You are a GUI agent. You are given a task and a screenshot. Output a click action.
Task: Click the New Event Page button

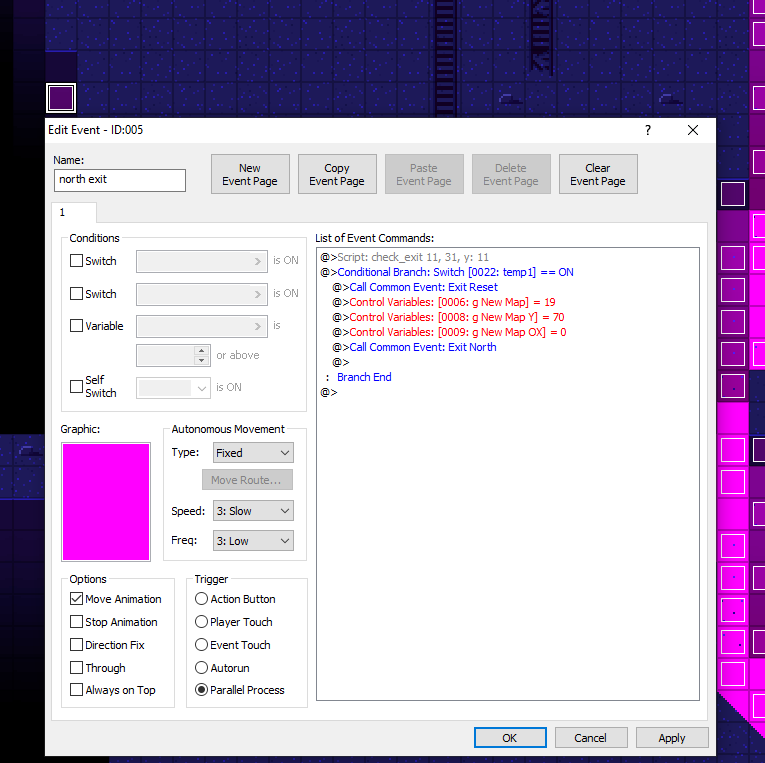[x=250, y=174]
